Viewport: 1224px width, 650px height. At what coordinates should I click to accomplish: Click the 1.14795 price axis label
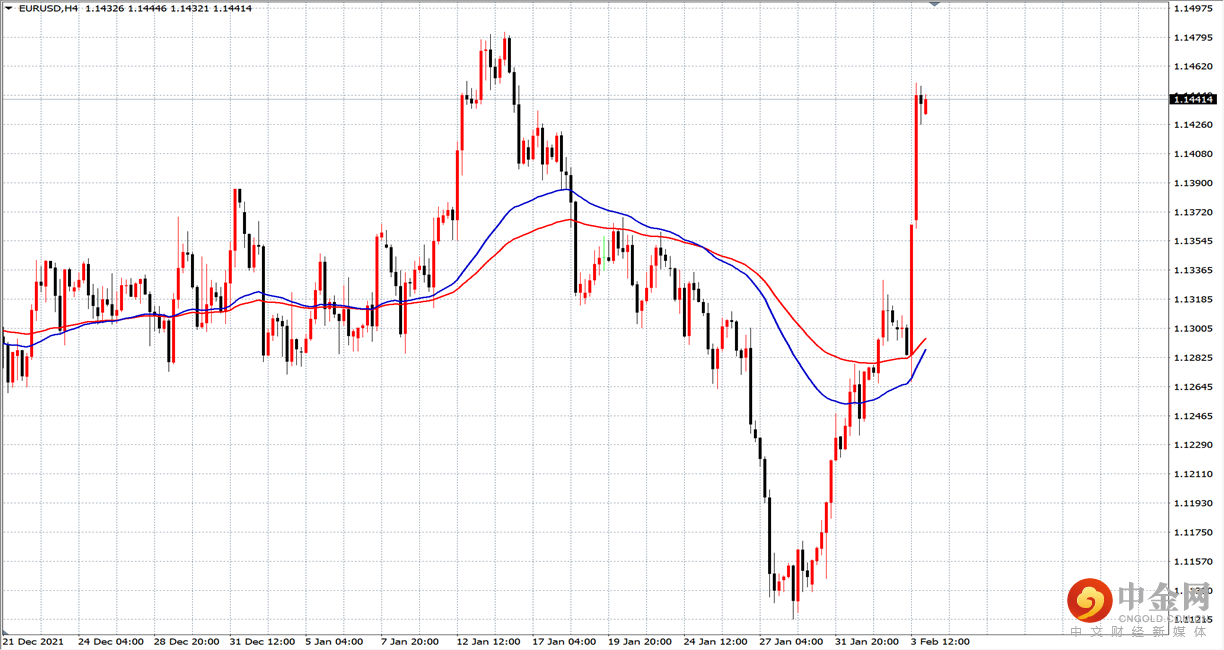click(x=1194, y=37)
